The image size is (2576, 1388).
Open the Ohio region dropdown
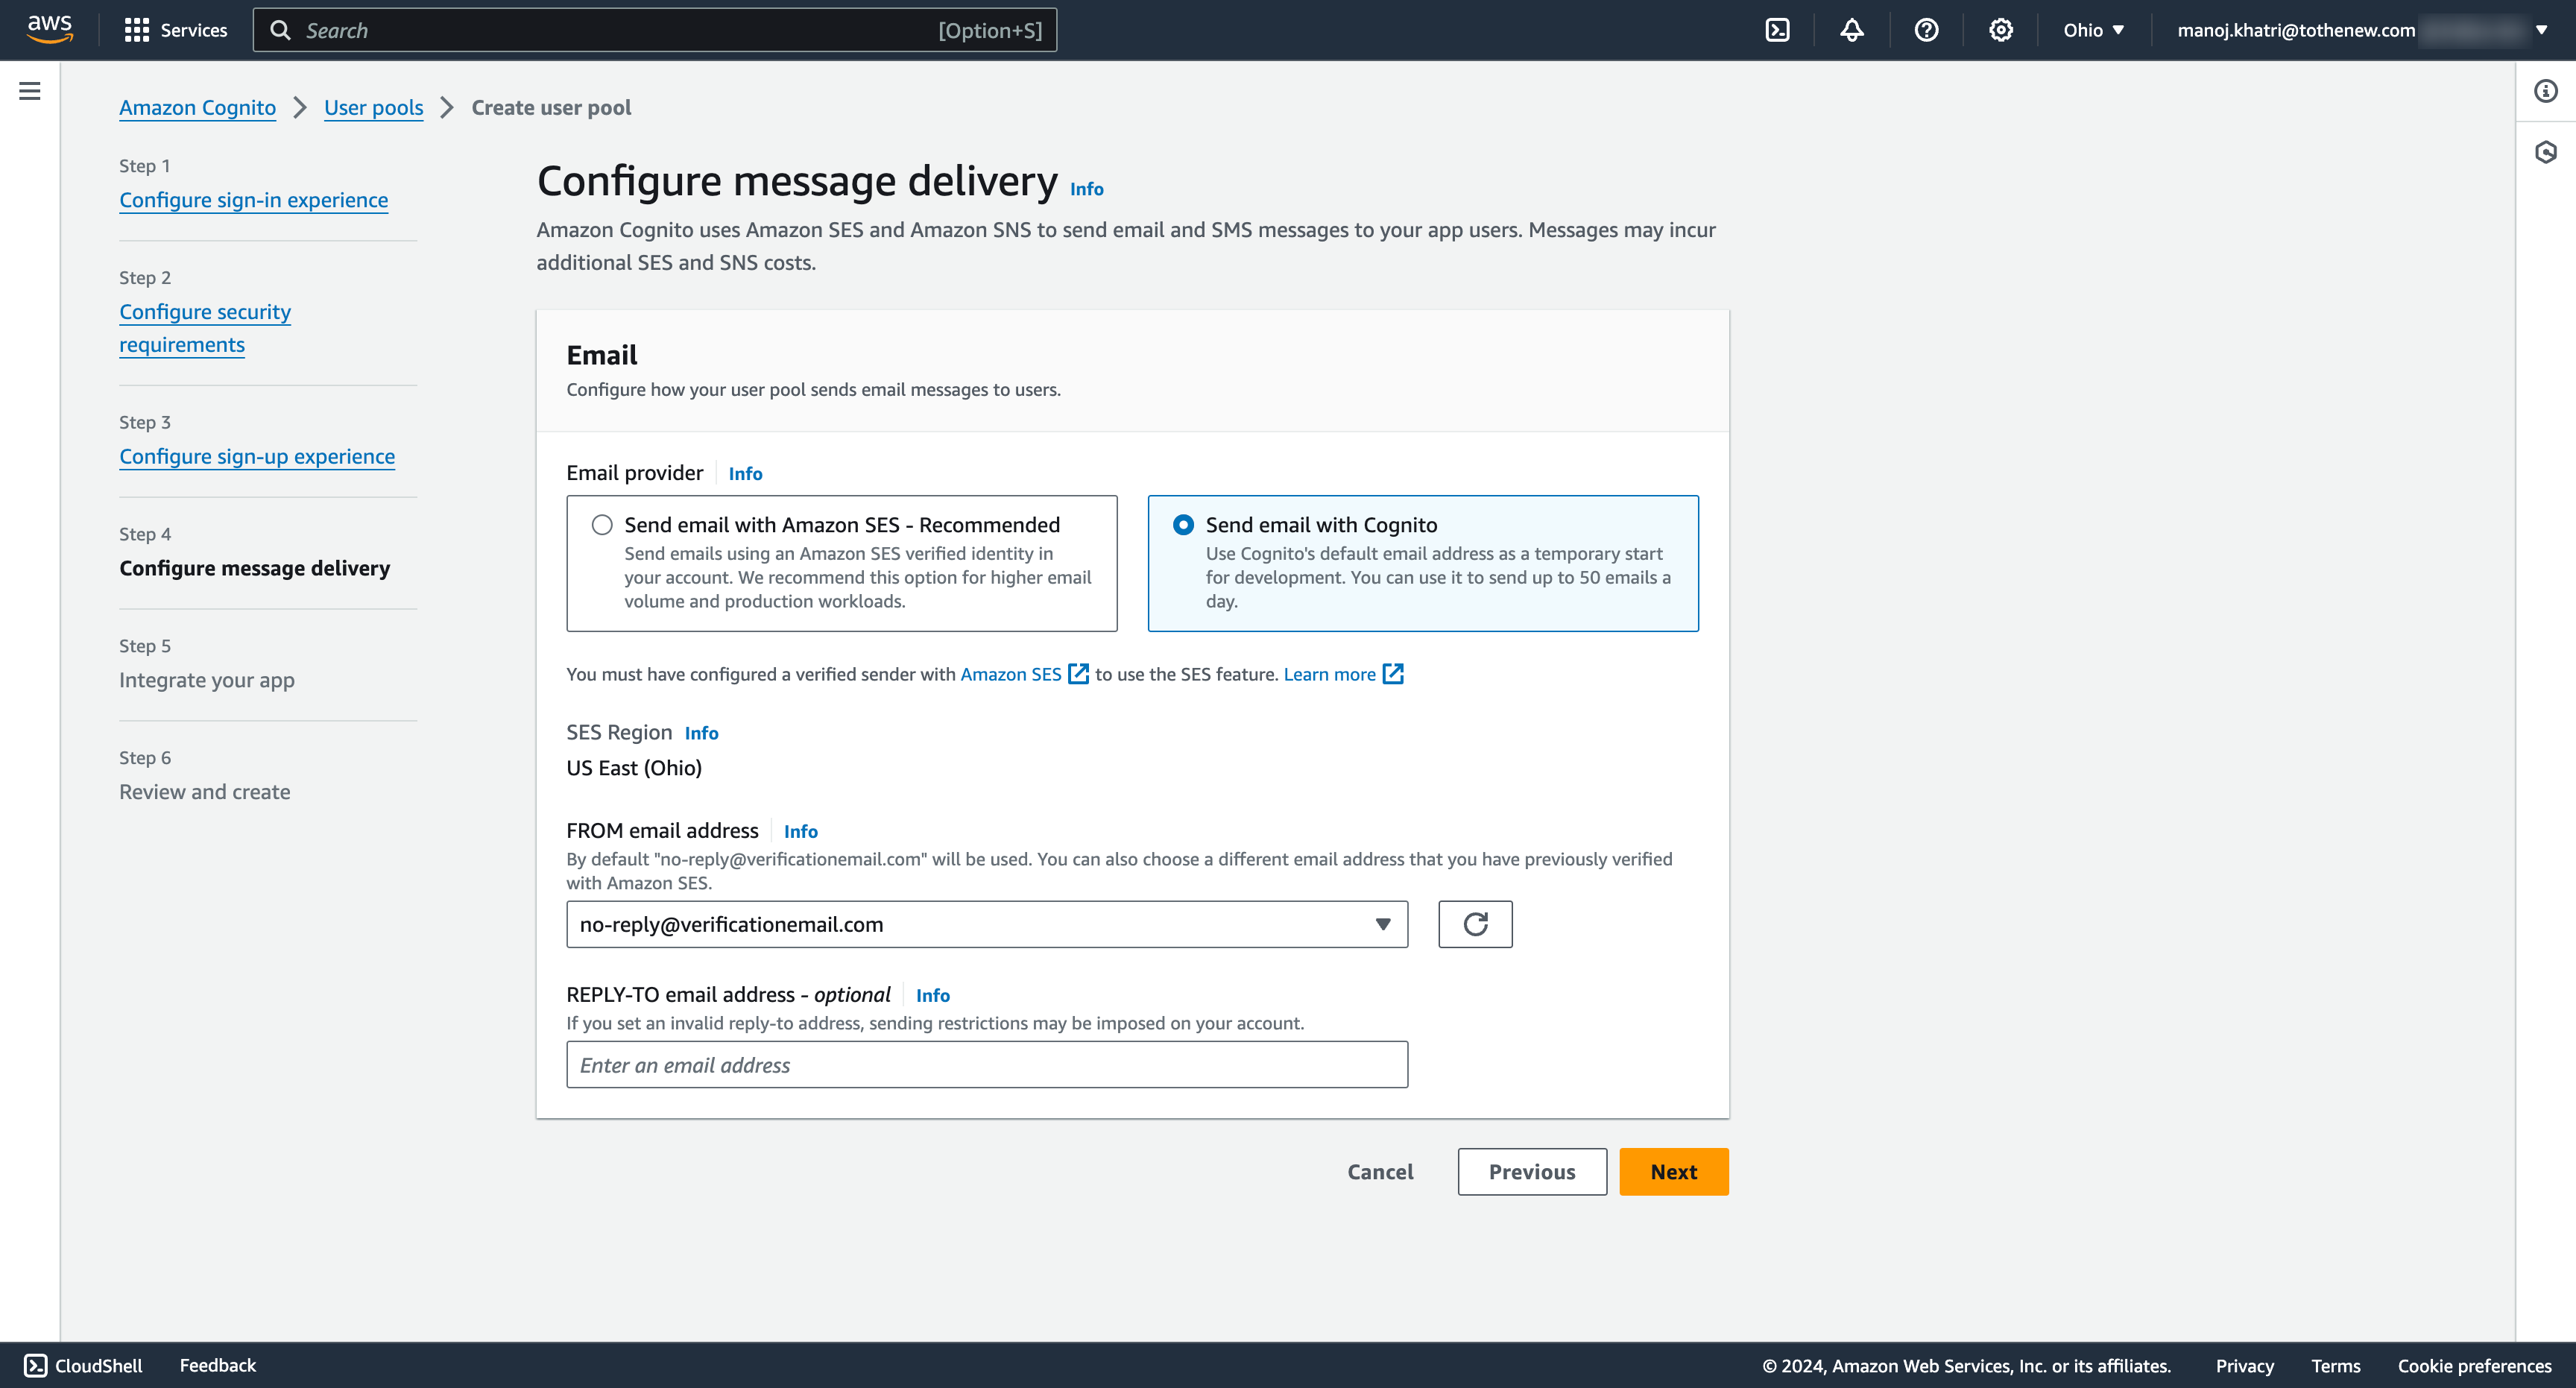pos(2093,30)
